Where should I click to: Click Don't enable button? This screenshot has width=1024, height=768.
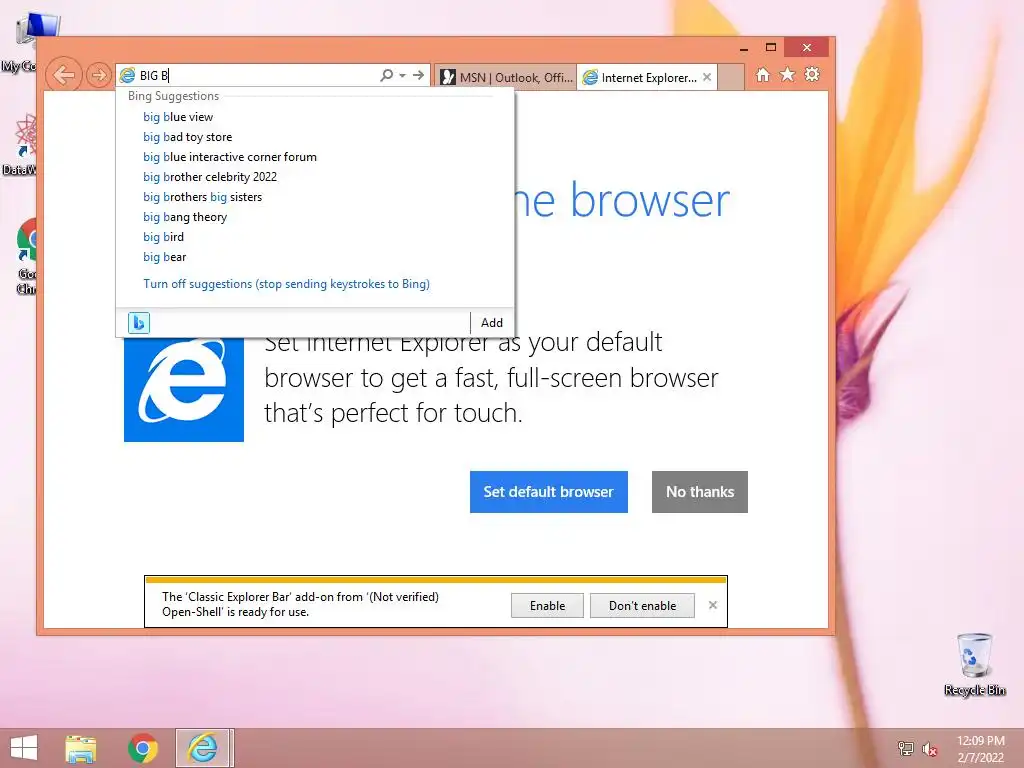pyautogui.click(x=642, y=606)
